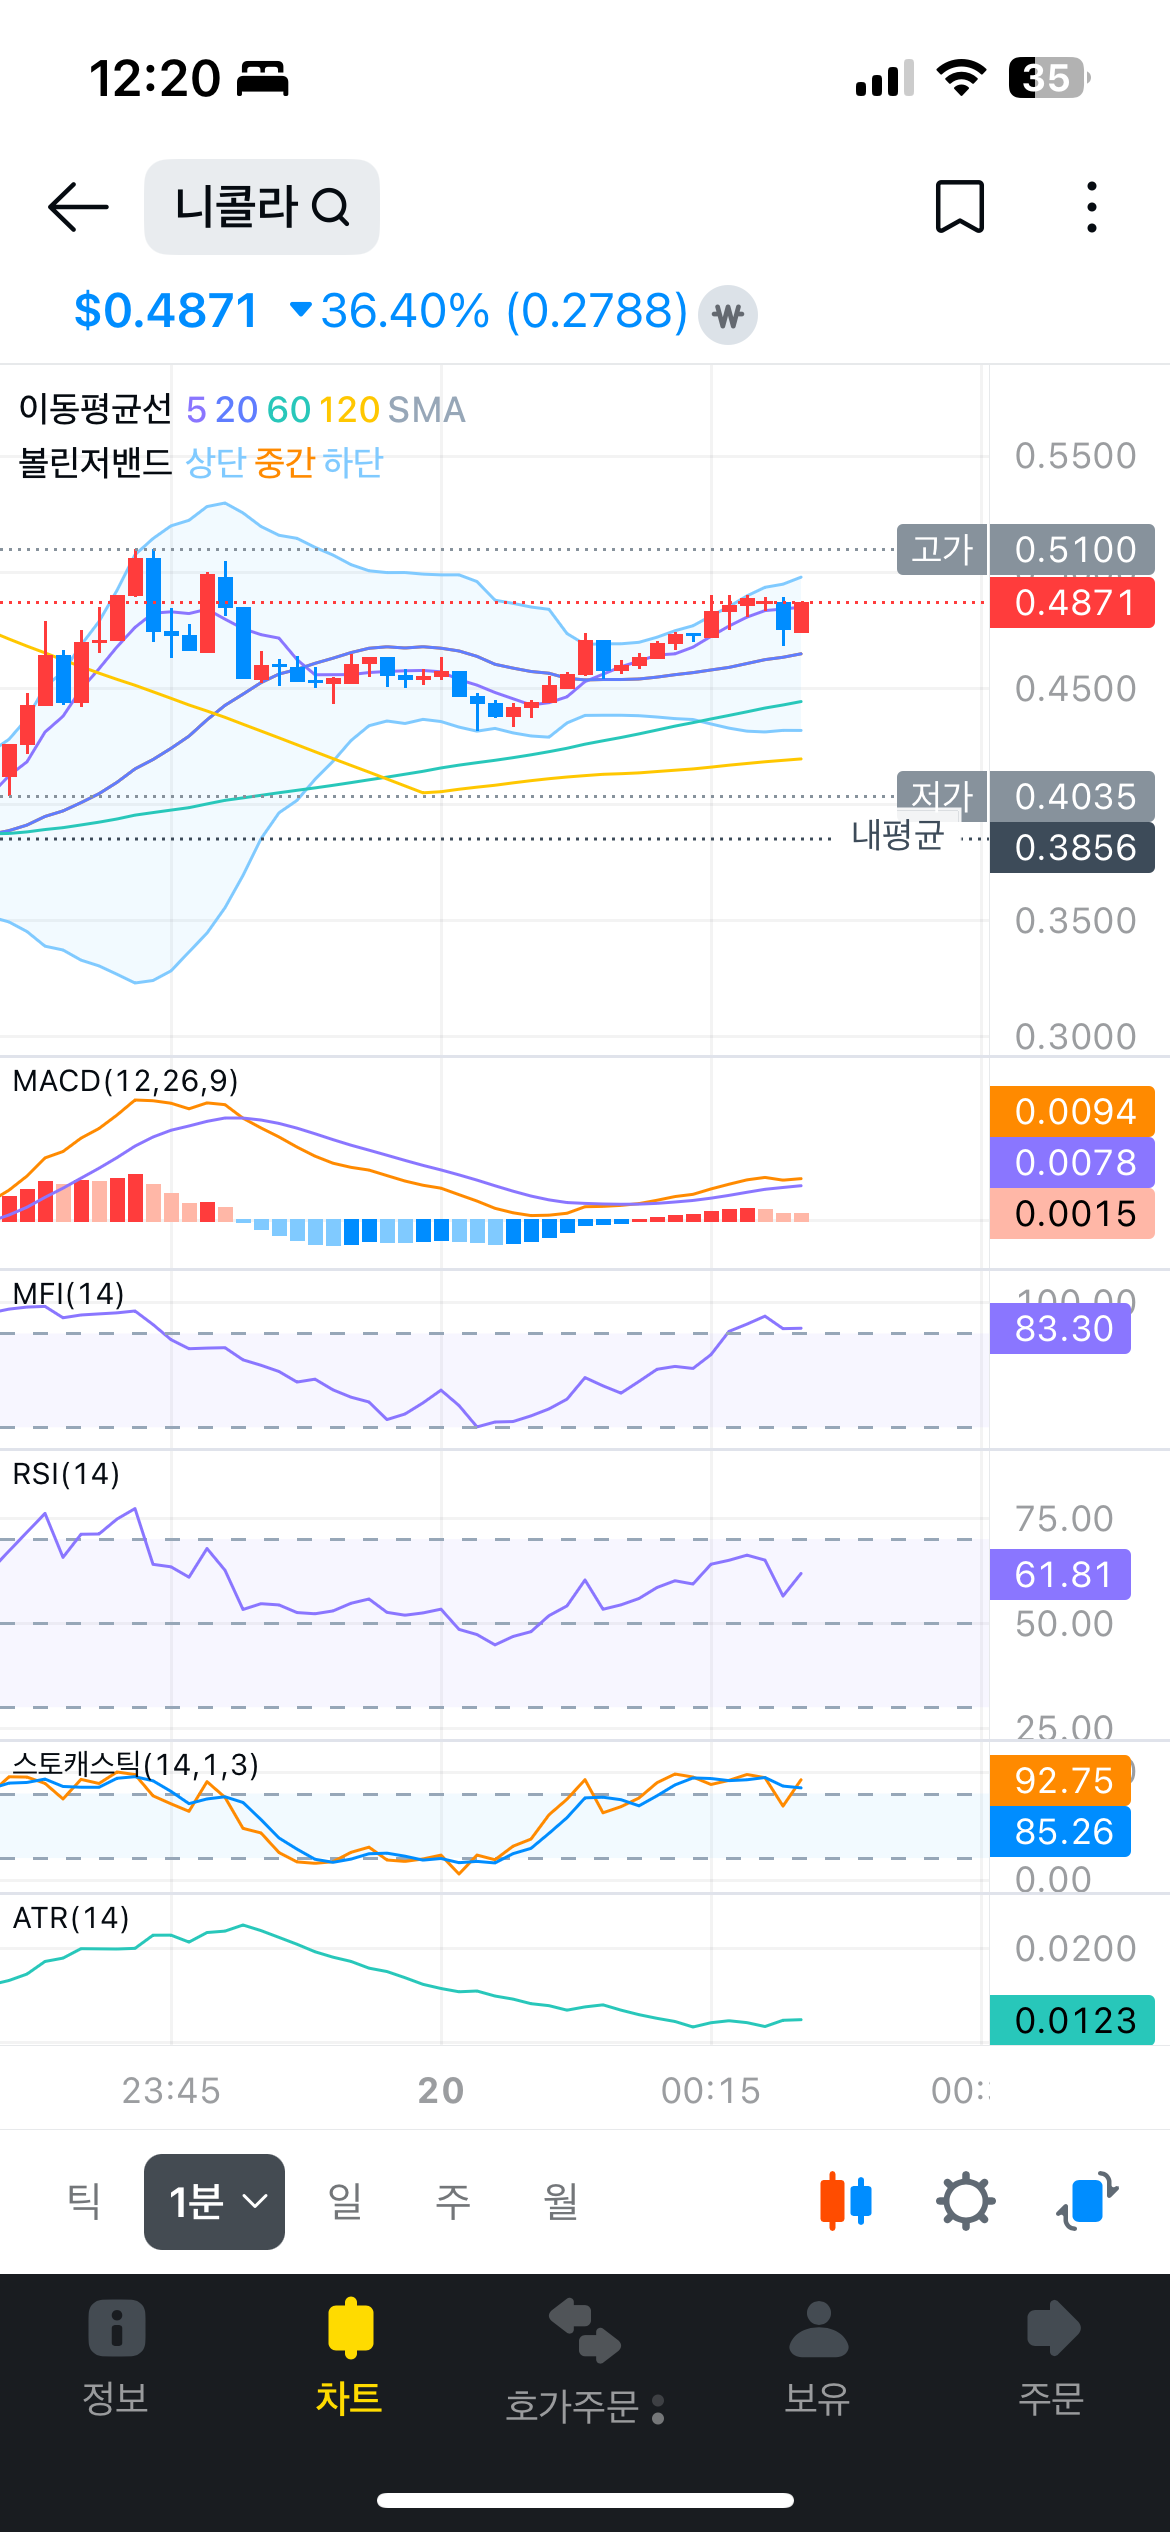Screen dimensions: 1170x2532
Task: Tap the back arrow icon
Action: tap(78, 207)
